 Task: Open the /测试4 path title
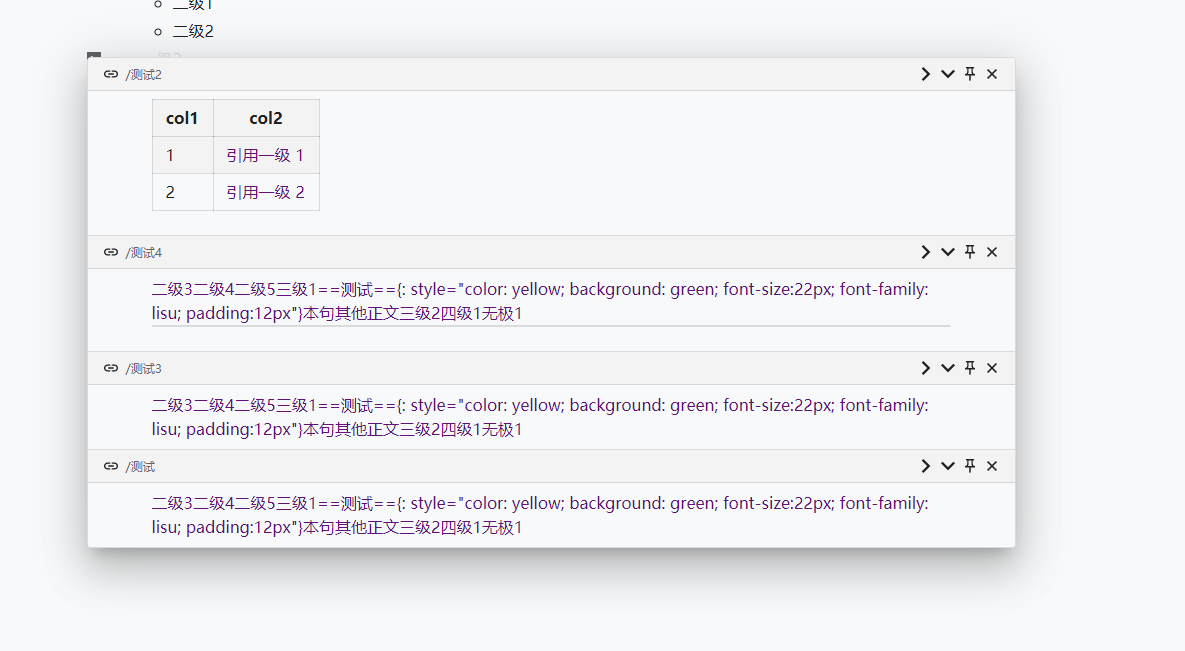[x=144, y=253]
